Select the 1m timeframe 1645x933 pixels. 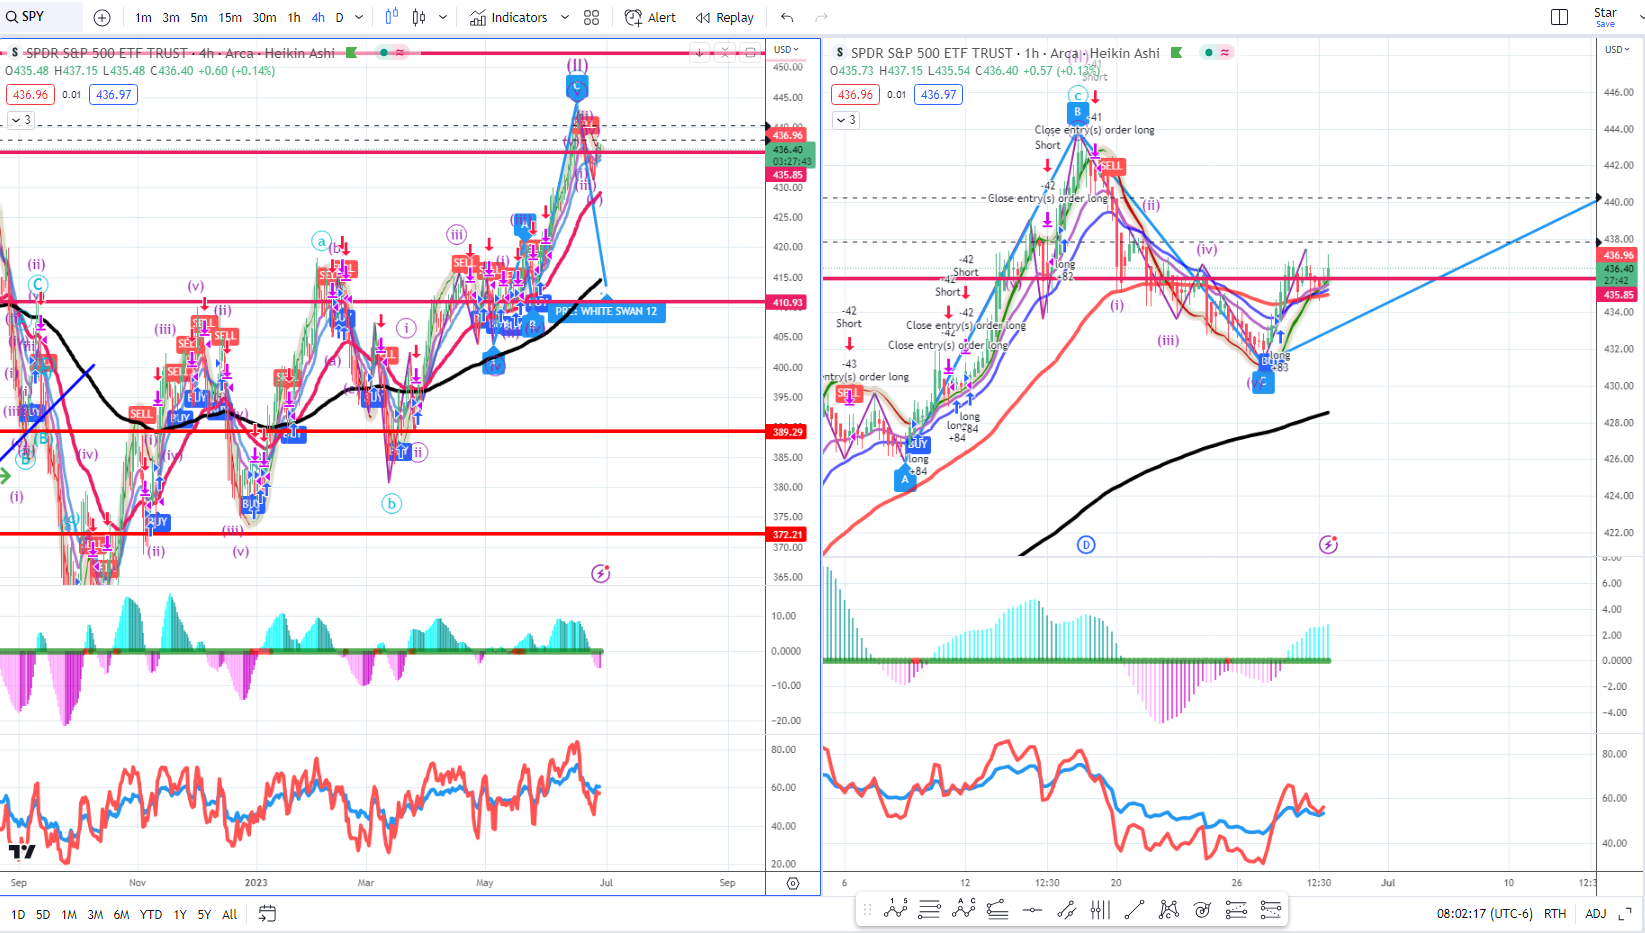pos(144,18)
